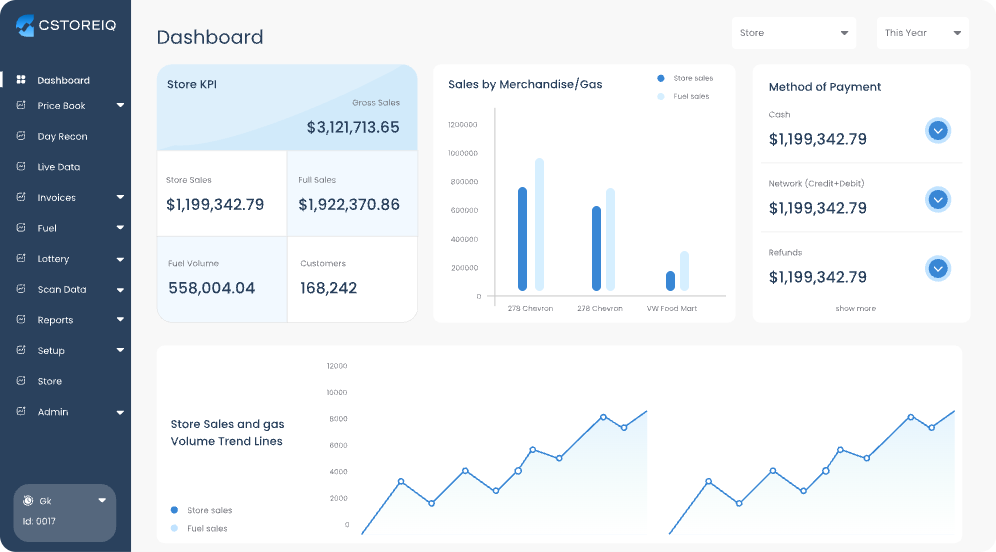Viewport: 996px width, 552px height.
Task: Click the Lottery sidebar icon
Action: [21, 258]
